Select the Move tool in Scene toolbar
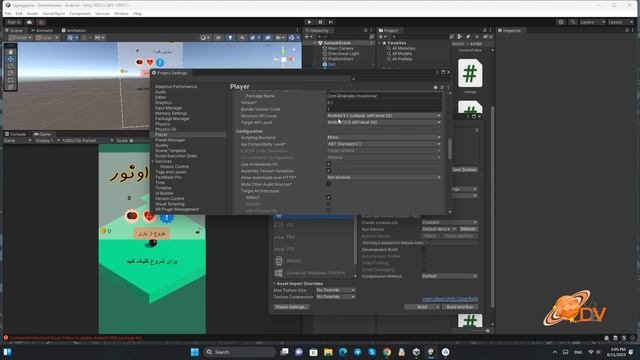This screenshot has height=360, width=640. pyautogui.click(x=11, y=59)
